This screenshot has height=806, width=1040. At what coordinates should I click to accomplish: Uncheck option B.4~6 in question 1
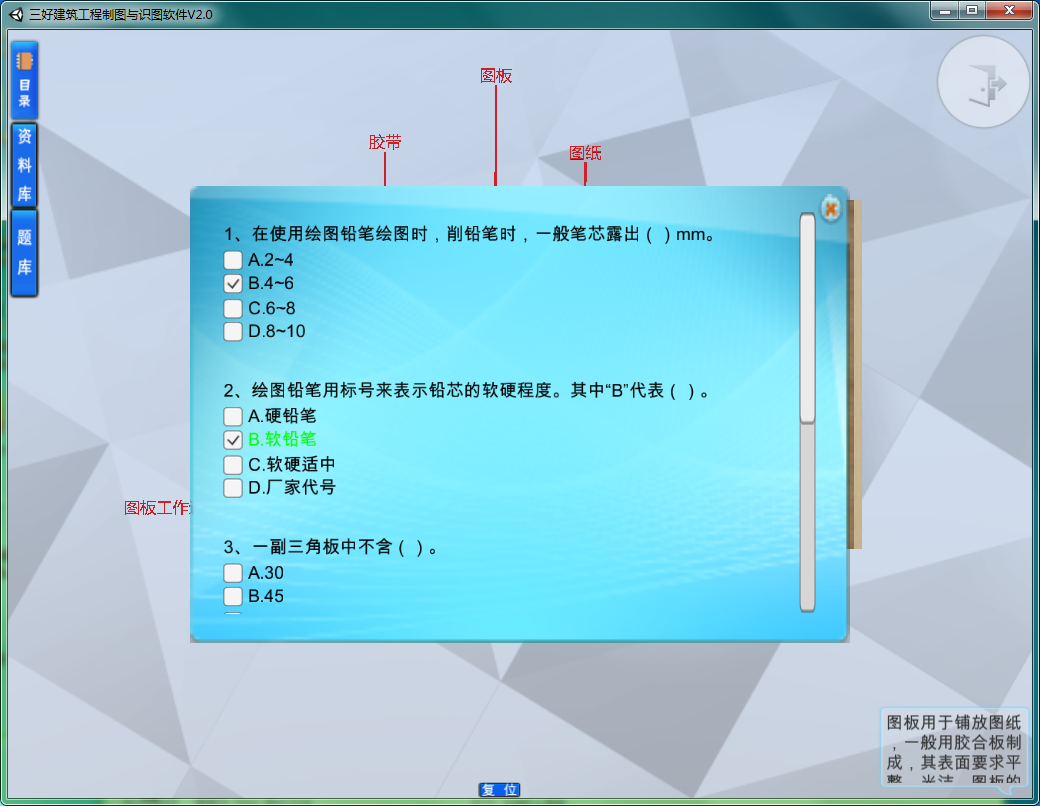pyautogui.click(x=233, y=284)
